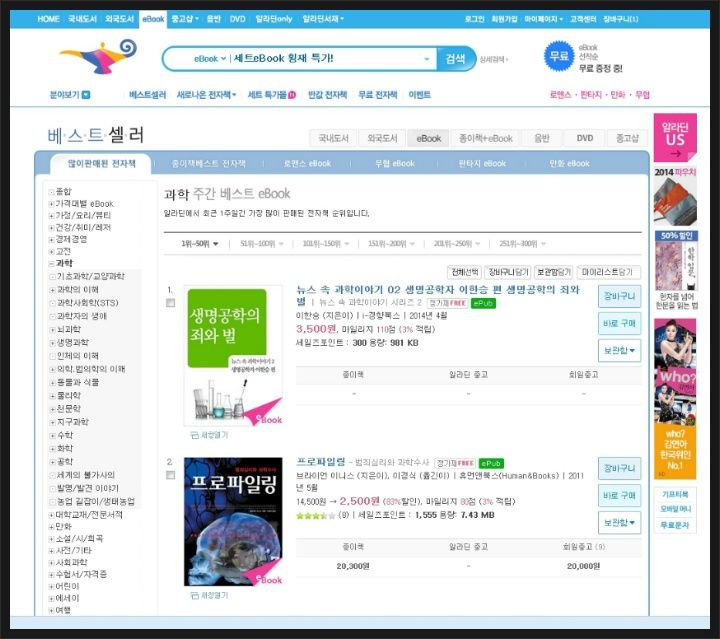The image size is (720, 639).
Task: Open 새창열기 under the 생명공학의 죄와 벌 cover
Action: point(209,435)
